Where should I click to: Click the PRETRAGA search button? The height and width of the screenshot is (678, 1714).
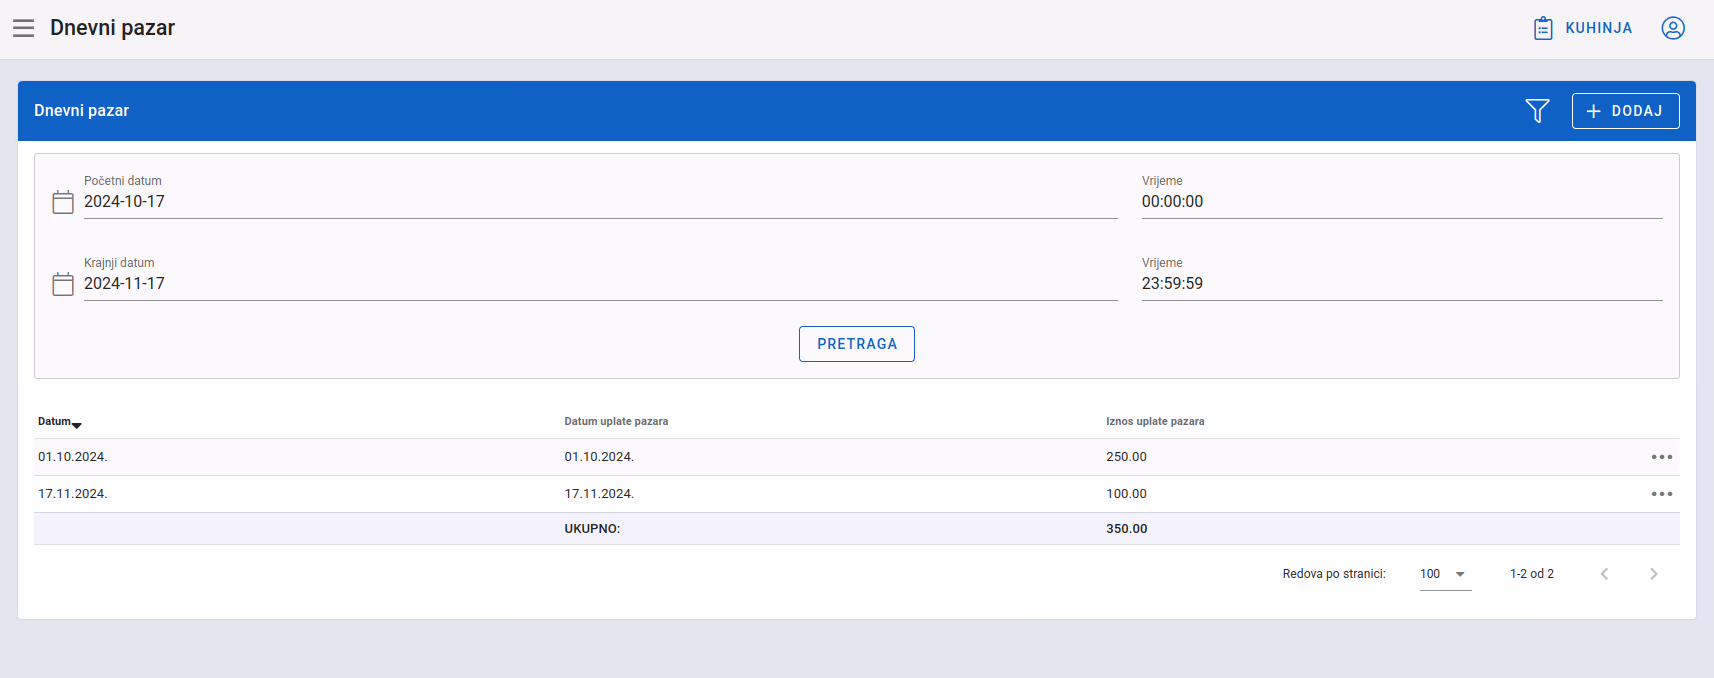coord(857,344)
